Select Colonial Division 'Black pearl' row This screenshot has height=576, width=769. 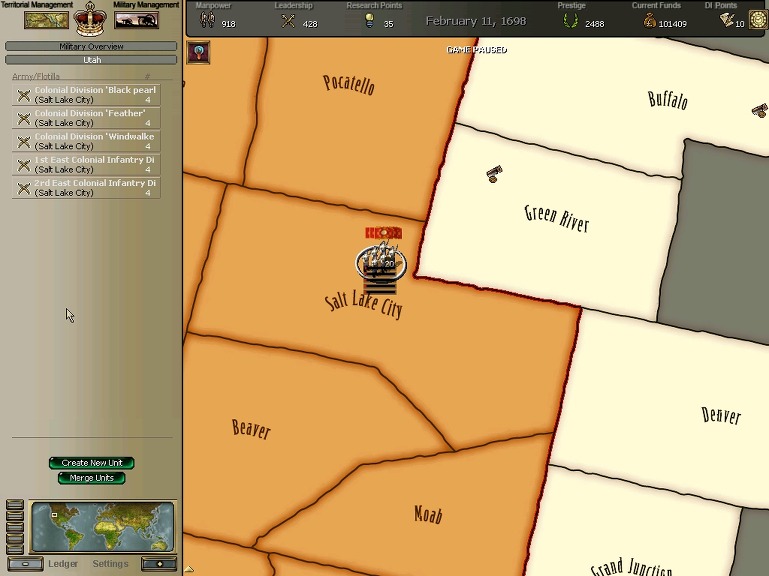(x=86, y=95)
